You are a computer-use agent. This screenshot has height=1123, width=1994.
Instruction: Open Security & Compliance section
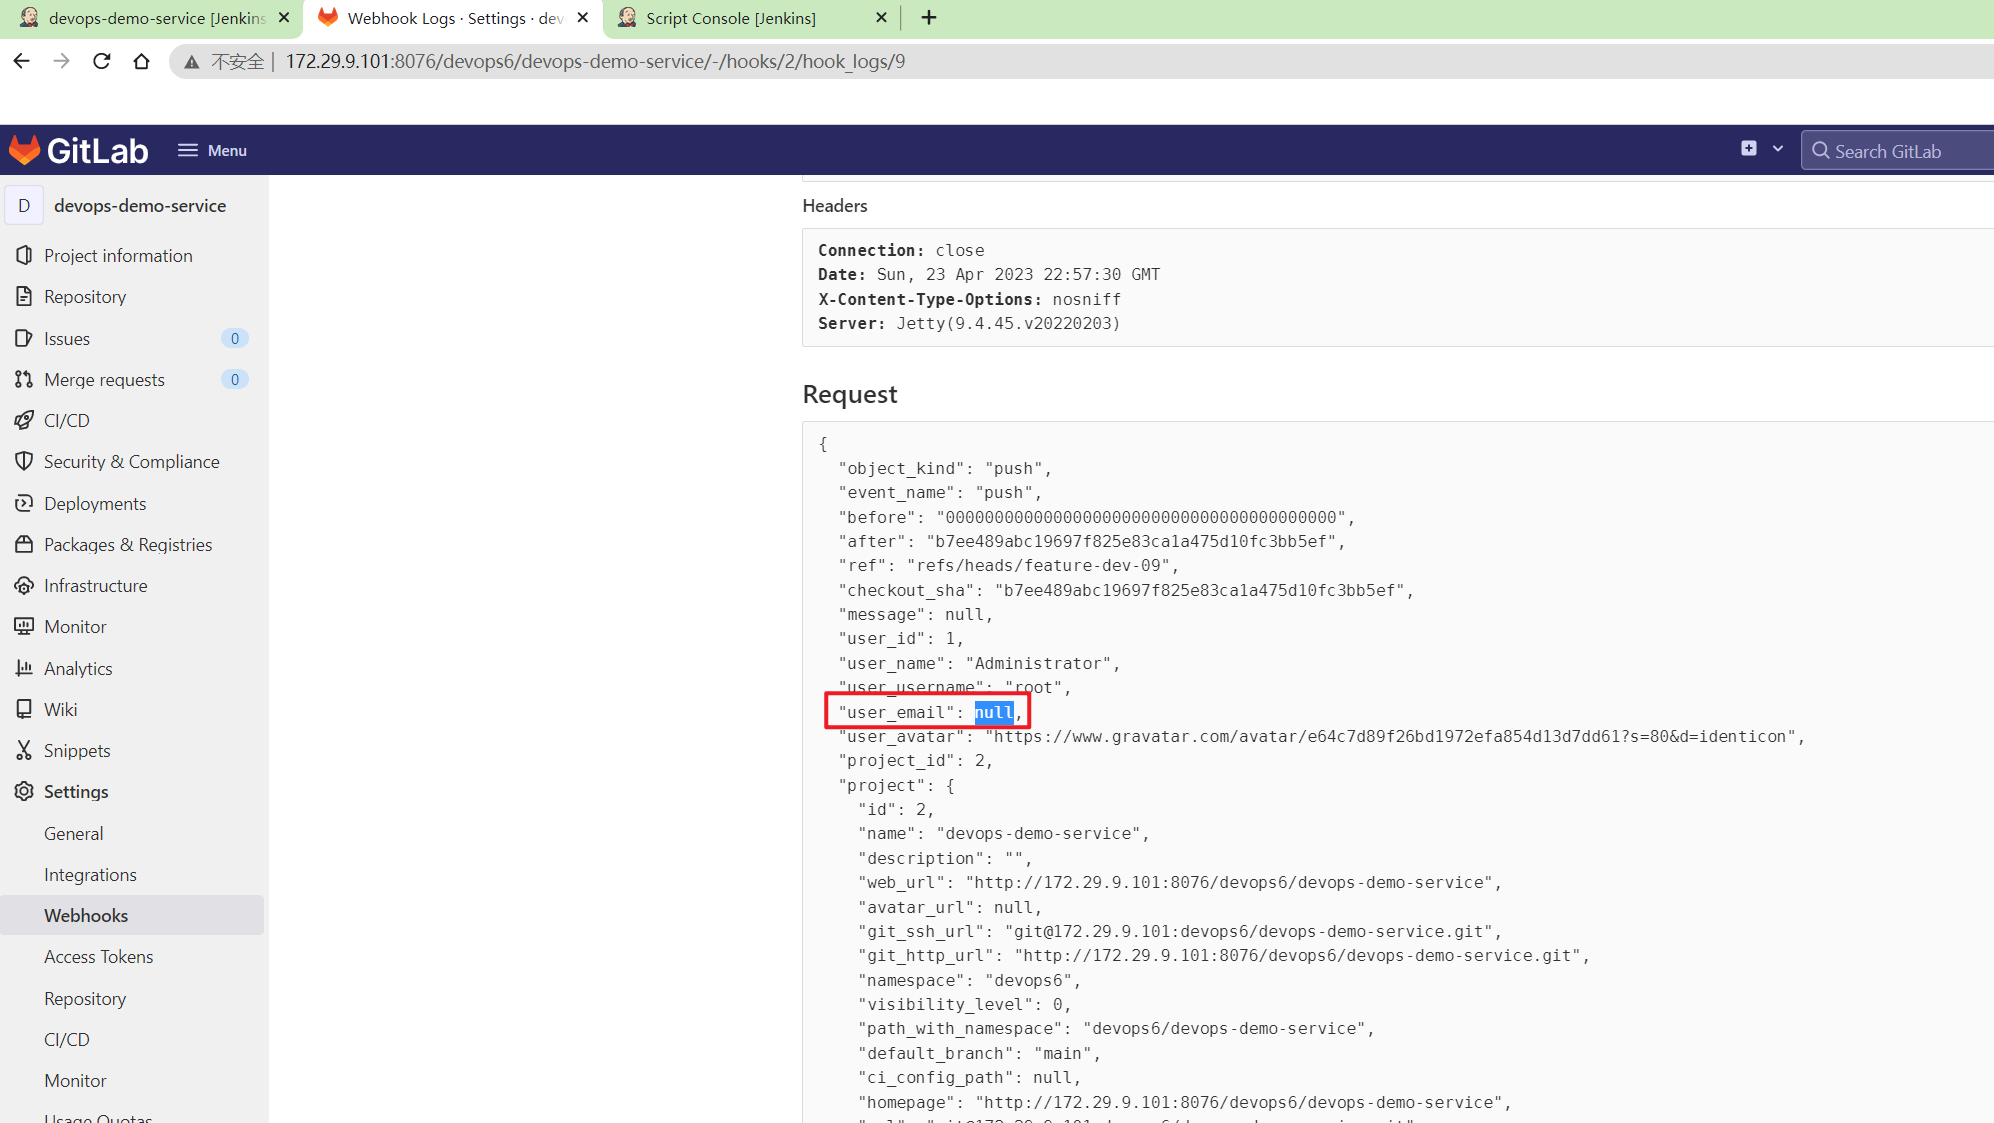pos(131,462)
